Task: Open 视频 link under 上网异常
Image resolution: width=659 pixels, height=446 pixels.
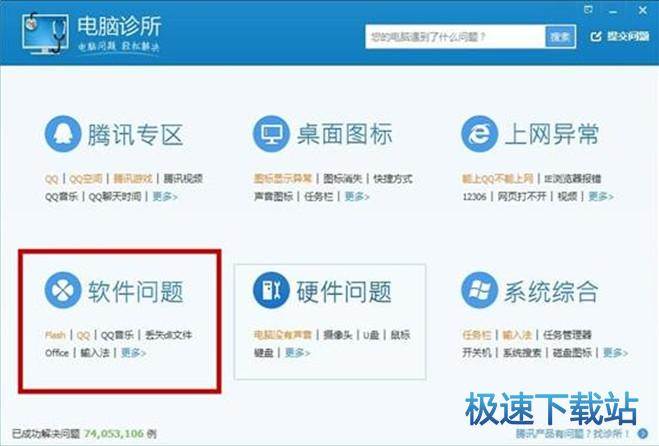Action: tap(567, 196)
